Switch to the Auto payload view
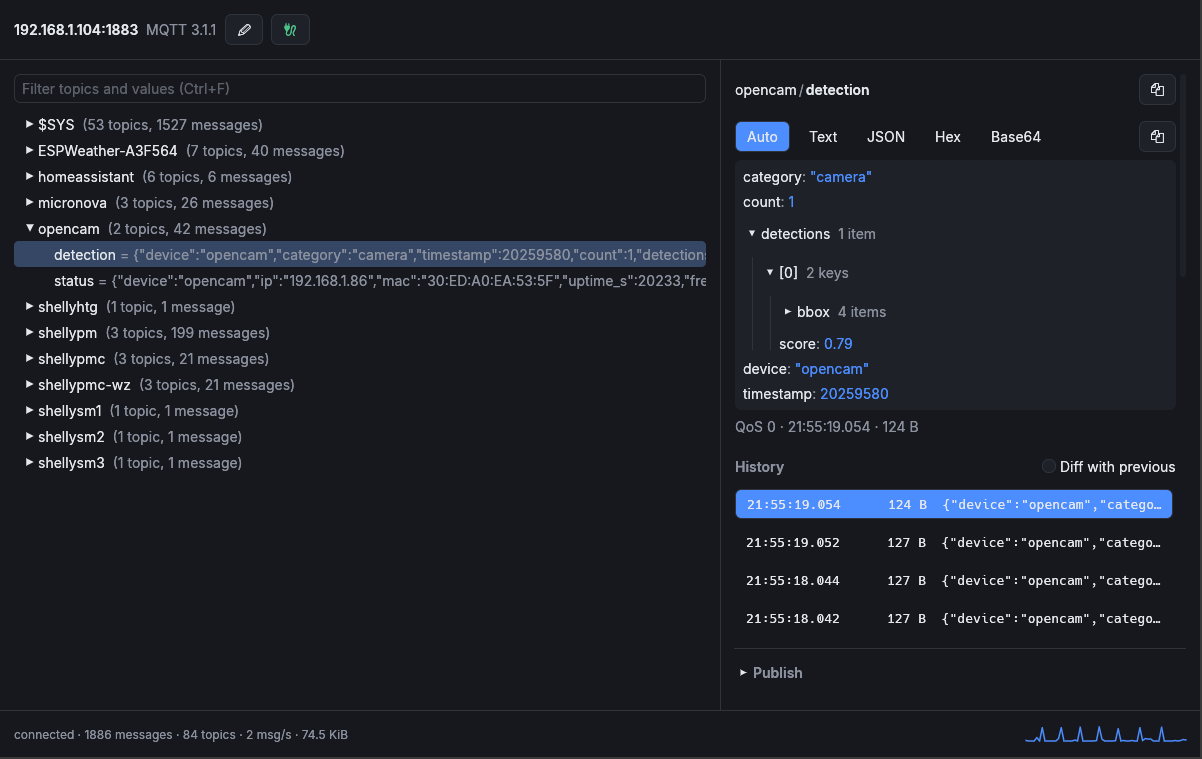This screenshot has height=759, width=1202. [762, 137]
